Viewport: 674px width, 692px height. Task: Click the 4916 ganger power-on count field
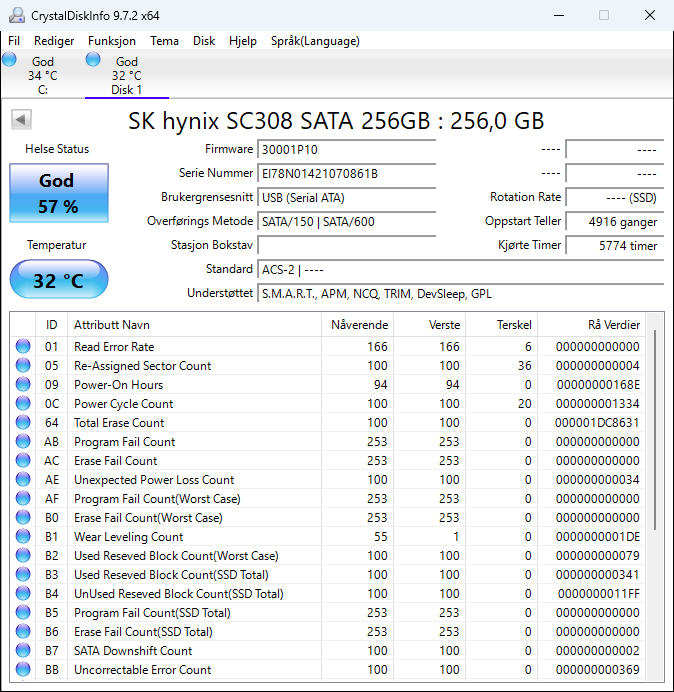click(x=614, y=221)
